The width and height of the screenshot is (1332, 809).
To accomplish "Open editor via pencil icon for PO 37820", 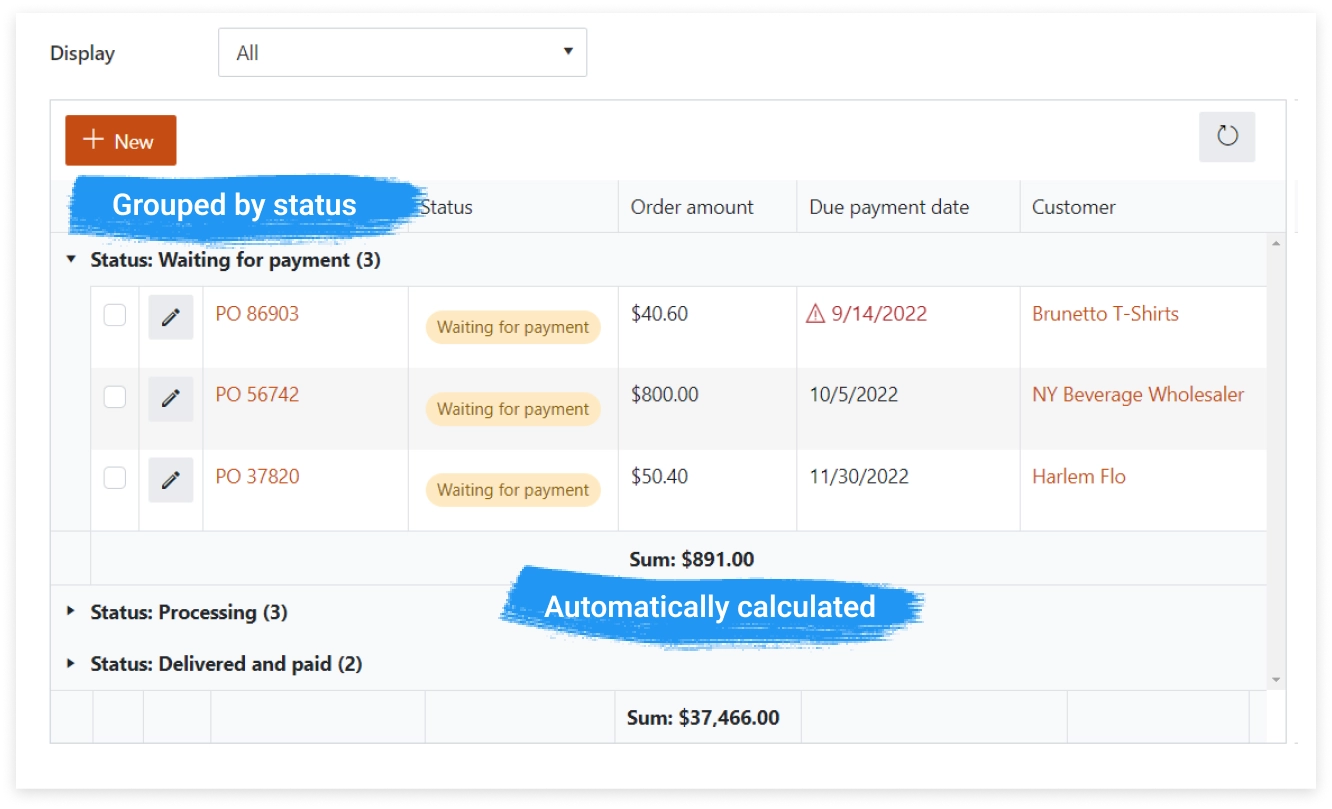I will pos(171,480).
